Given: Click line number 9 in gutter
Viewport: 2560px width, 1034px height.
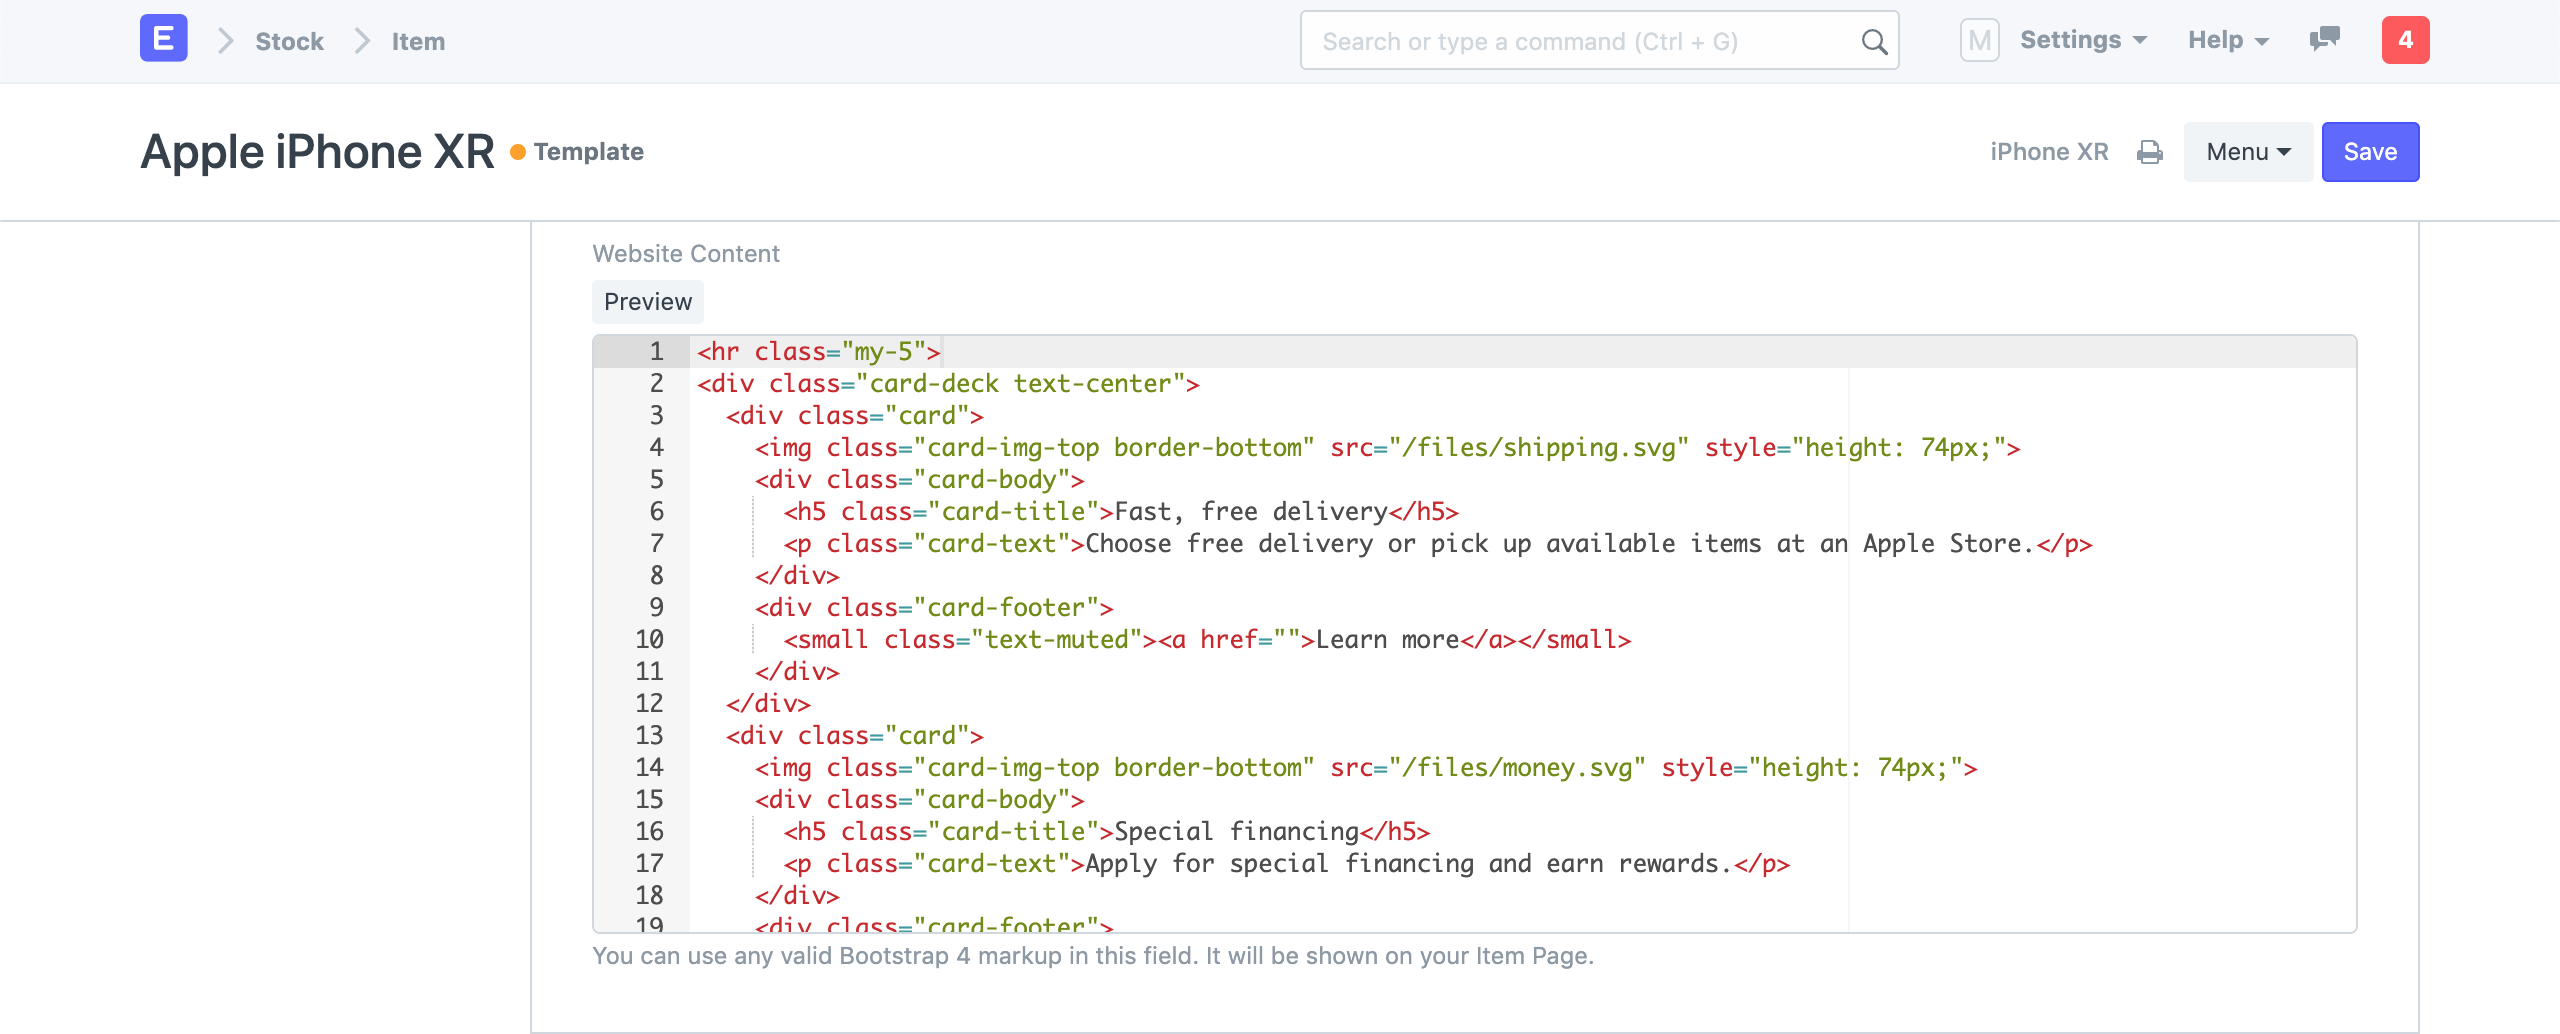Looking at the screenshot, I should click(x=656, y=608).
